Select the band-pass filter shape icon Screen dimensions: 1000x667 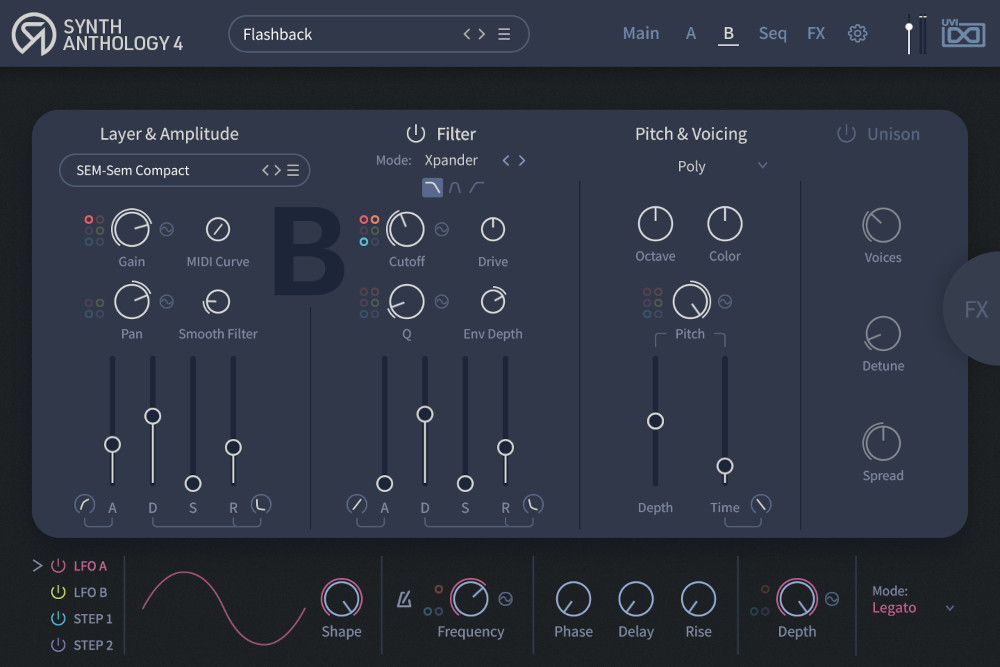(456, 187)
